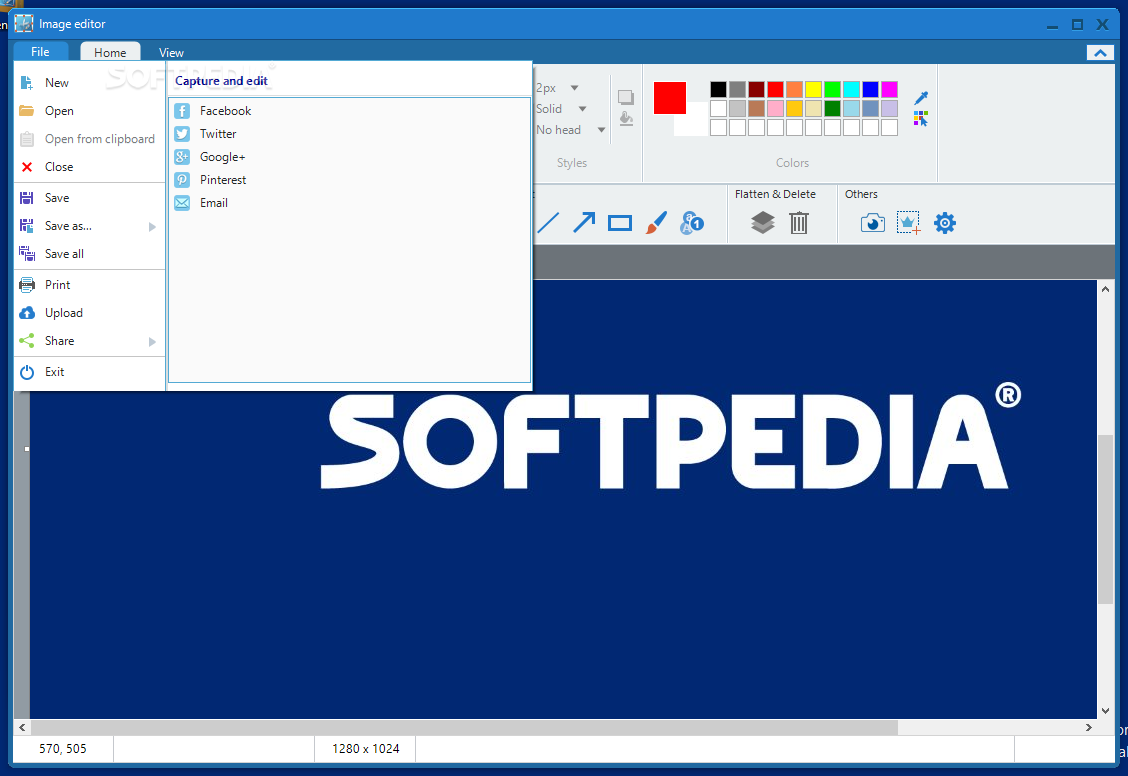Click the horizontal scrollbar right arrow
Screen dimensions: 1128x776
click(x=1088, y=728)
